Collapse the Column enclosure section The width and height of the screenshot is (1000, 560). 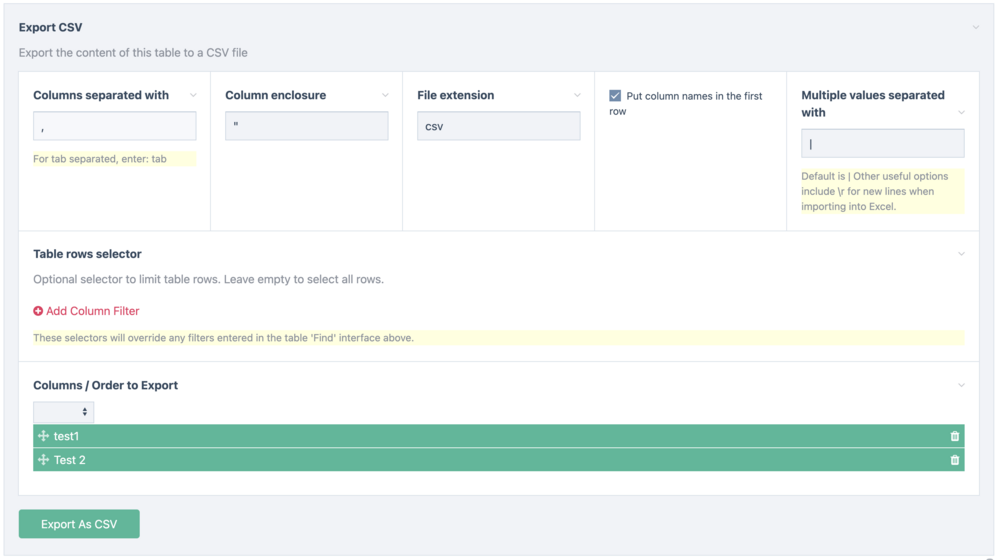click(x=385, y=96)
